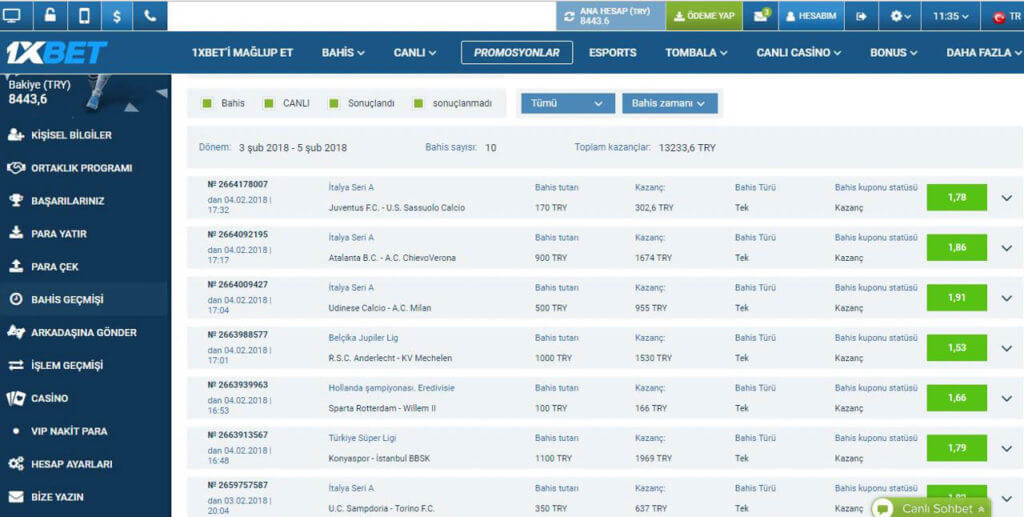Click the padlock icon in top bar
Screen dimensions: 1024x517
coord(50,16)
